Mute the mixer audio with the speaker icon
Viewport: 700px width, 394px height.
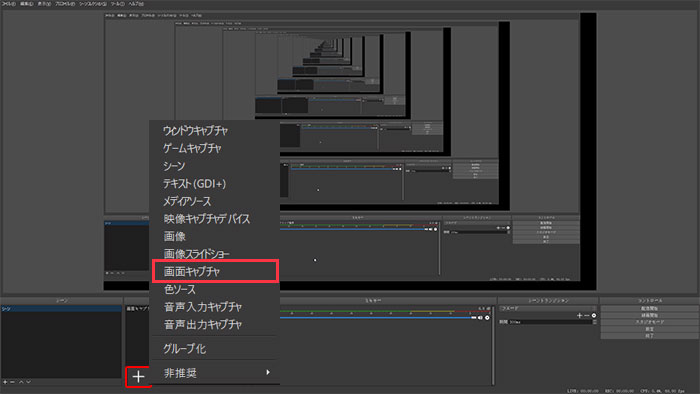tap(480, 318)
